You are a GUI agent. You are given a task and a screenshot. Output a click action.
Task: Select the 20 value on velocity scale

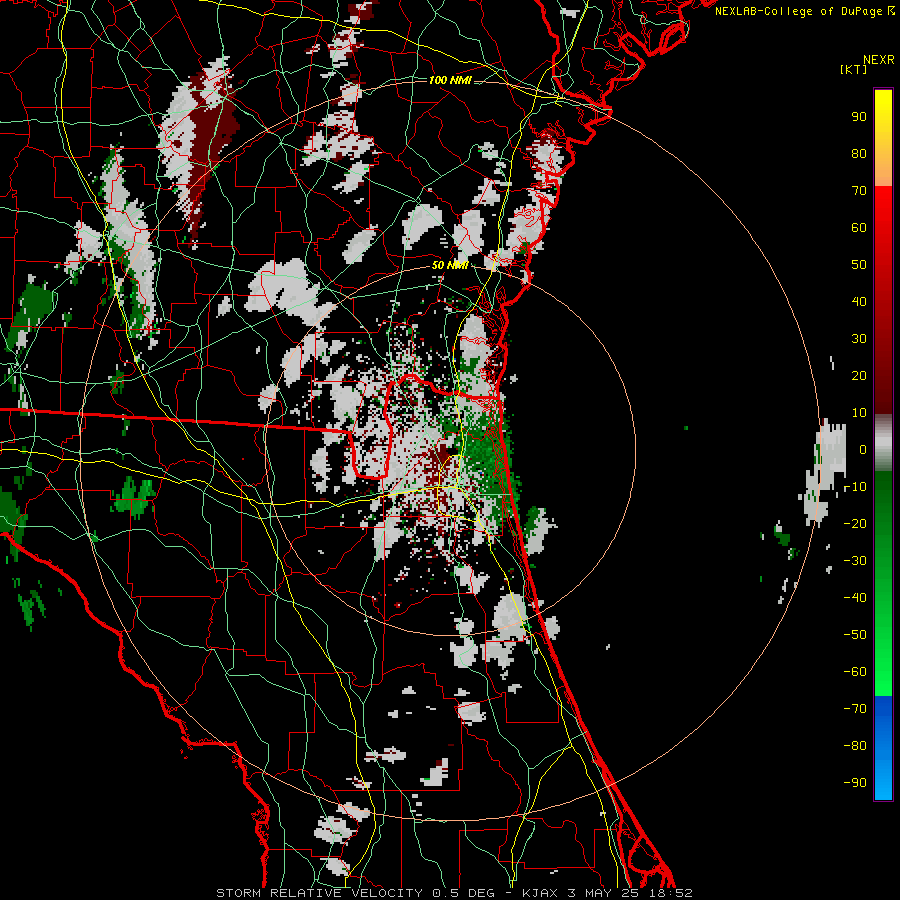coord(859,375)
